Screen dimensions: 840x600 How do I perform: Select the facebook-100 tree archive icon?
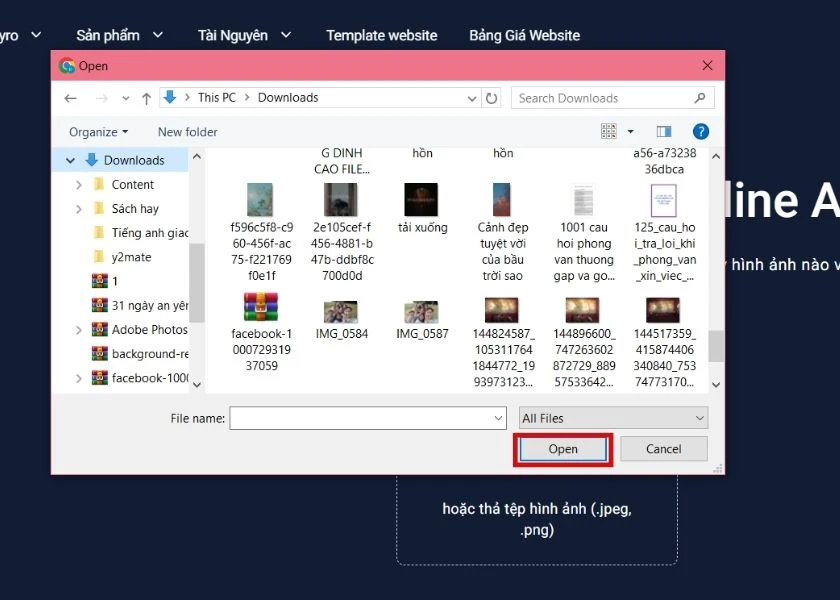tap(100, 378)
